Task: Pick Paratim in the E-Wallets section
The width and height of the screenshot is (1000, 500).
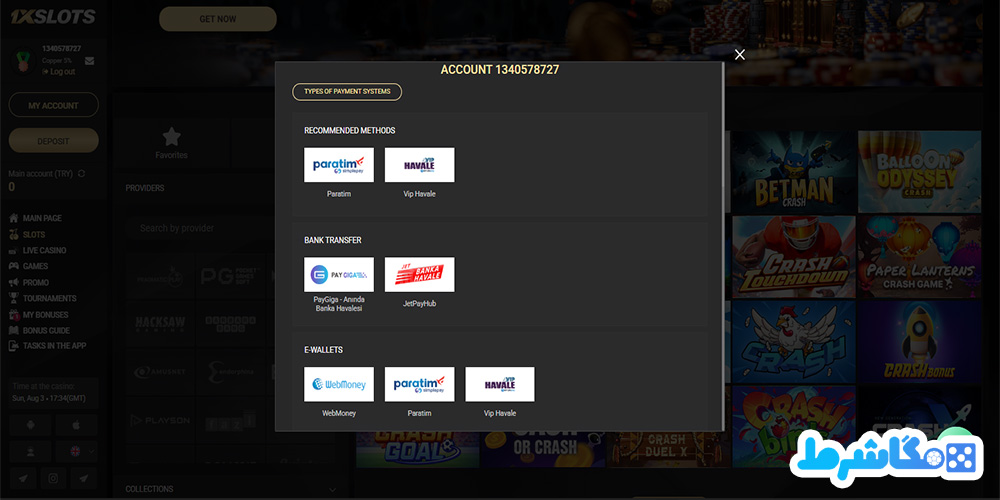Action: click(420, 385)
